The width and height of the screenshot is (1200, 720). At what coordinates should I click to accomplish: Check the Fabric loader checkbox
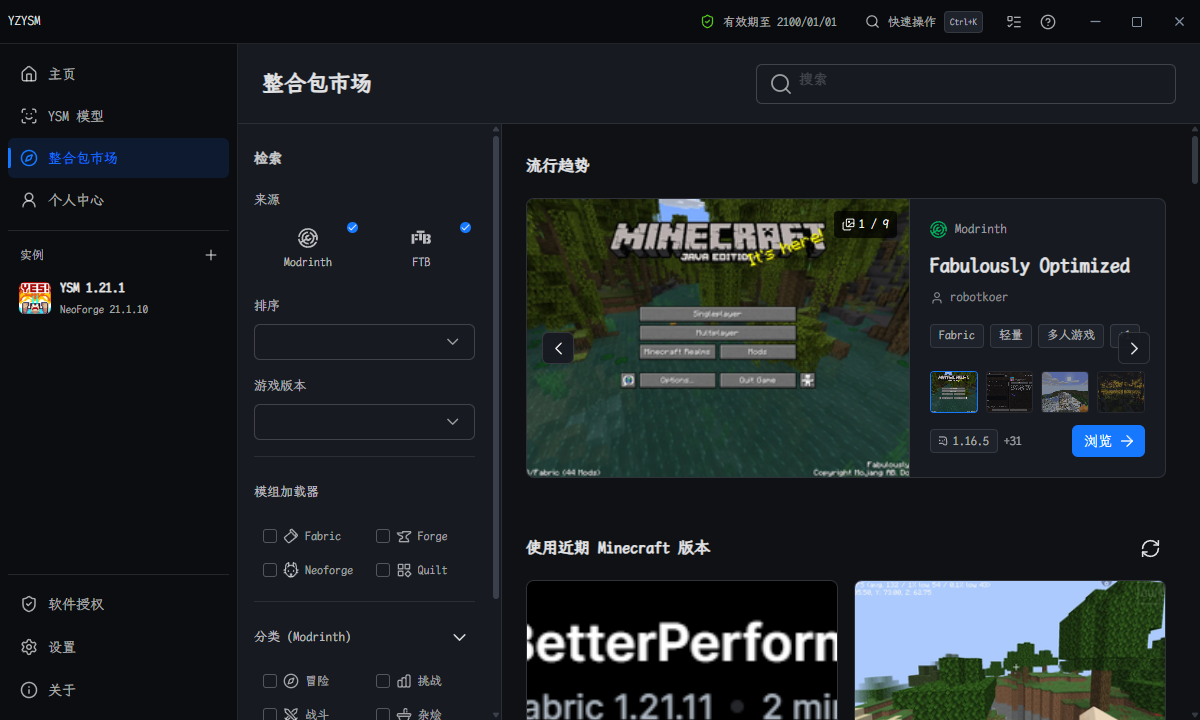click(270, 536)
